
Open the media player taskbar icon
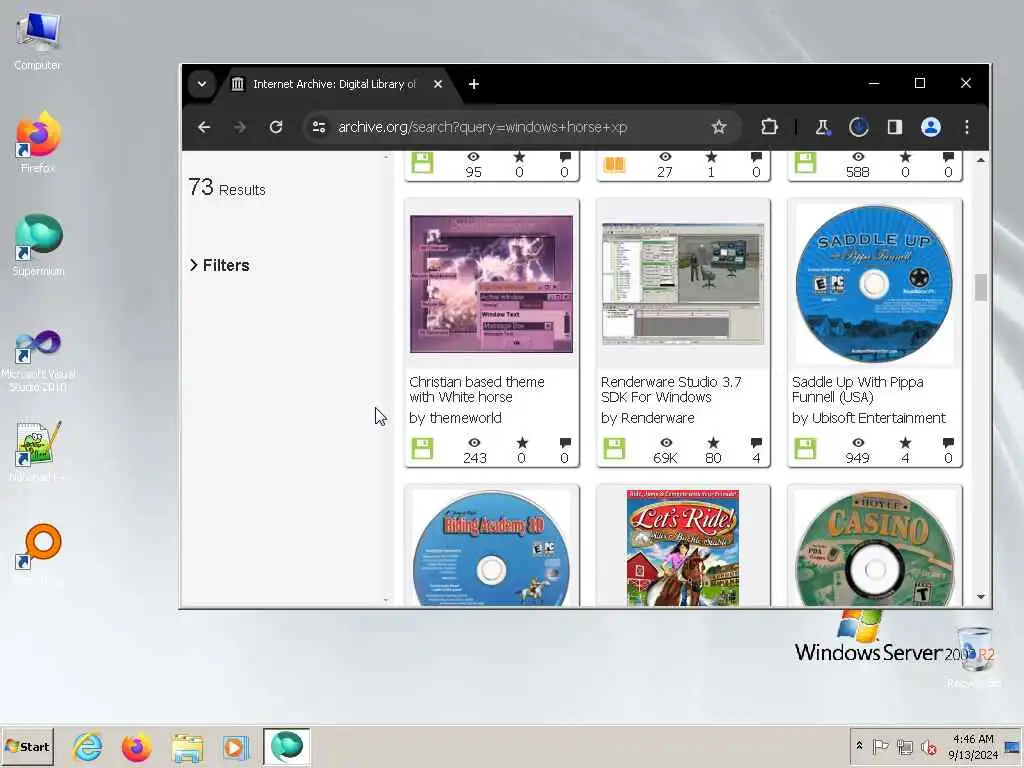tap(236, 747)
